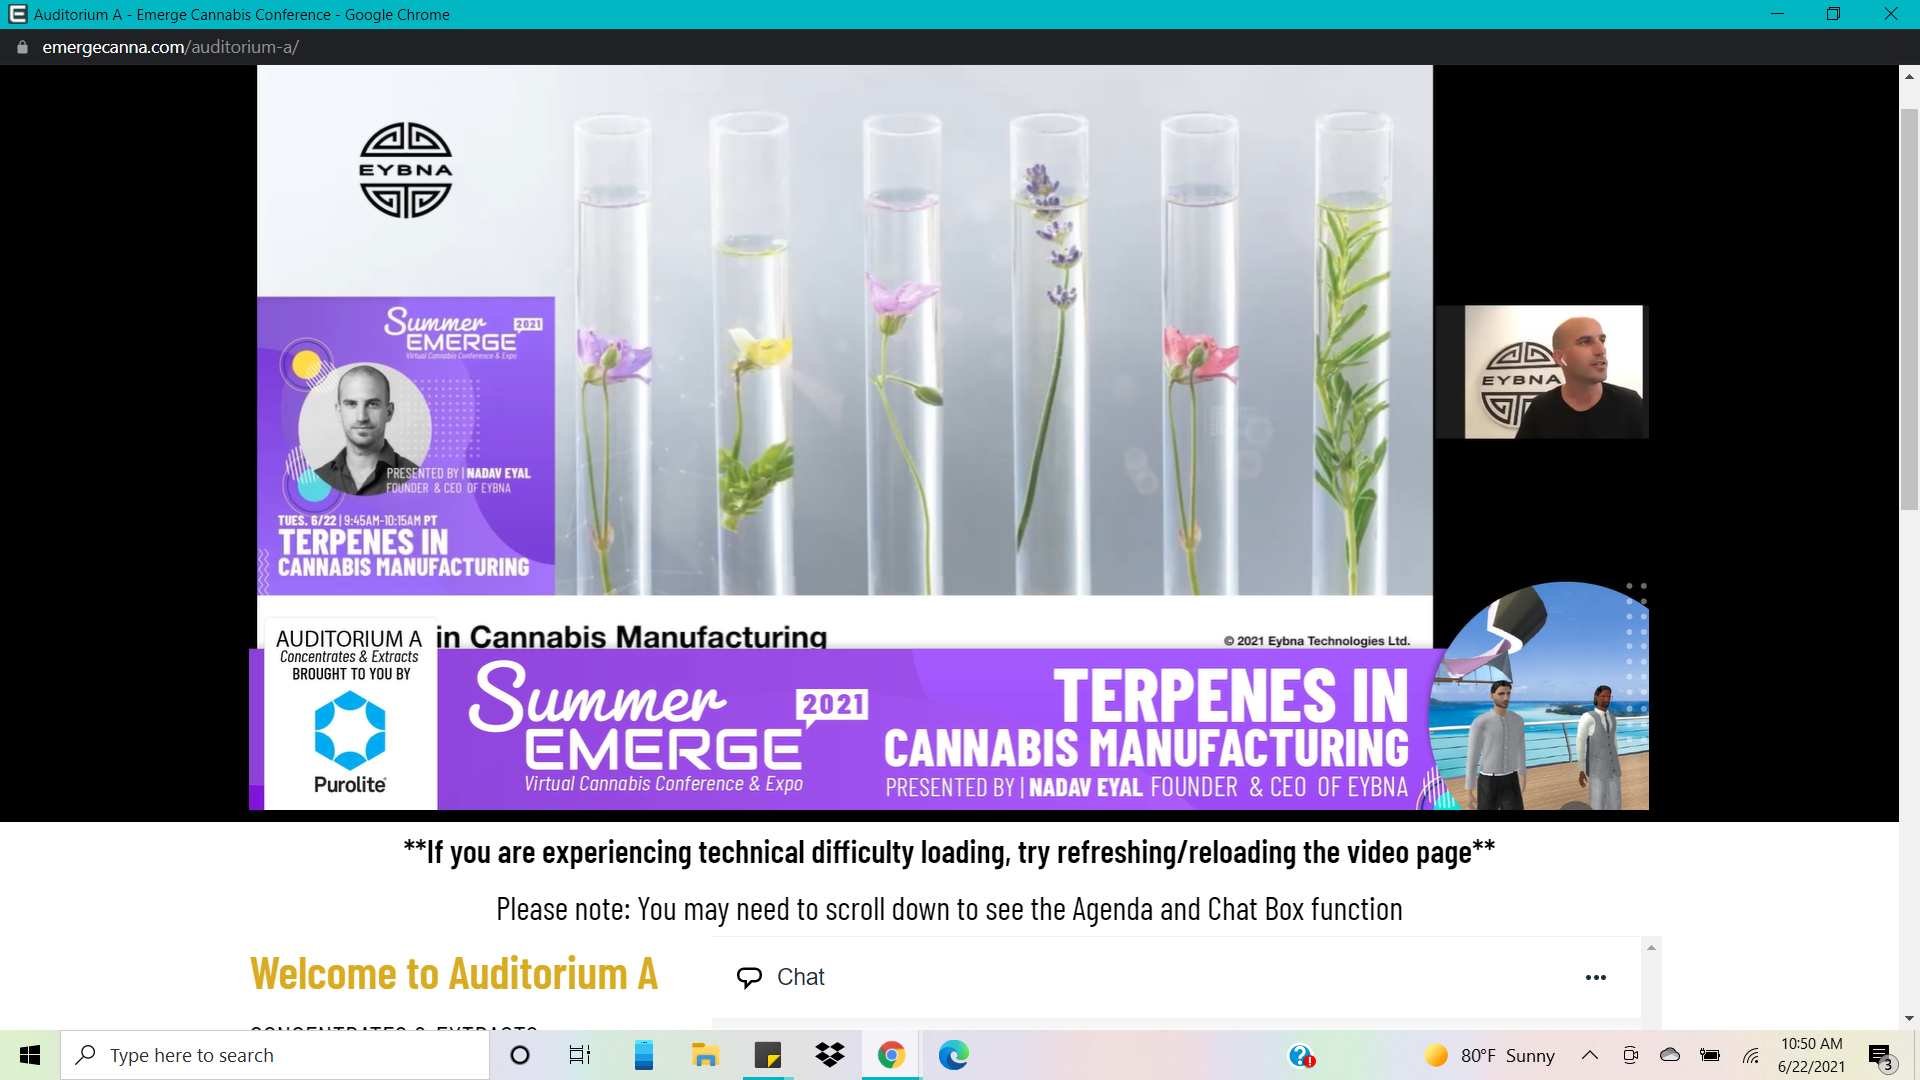Open the notification center icon
Viewport: 1920px width, 1080px height.
1879,1056
